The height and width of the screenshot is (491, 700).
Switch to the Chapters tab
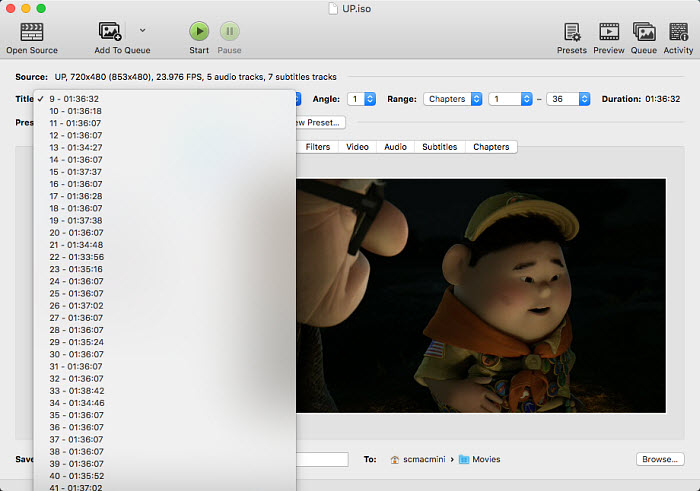pos(491,147)
